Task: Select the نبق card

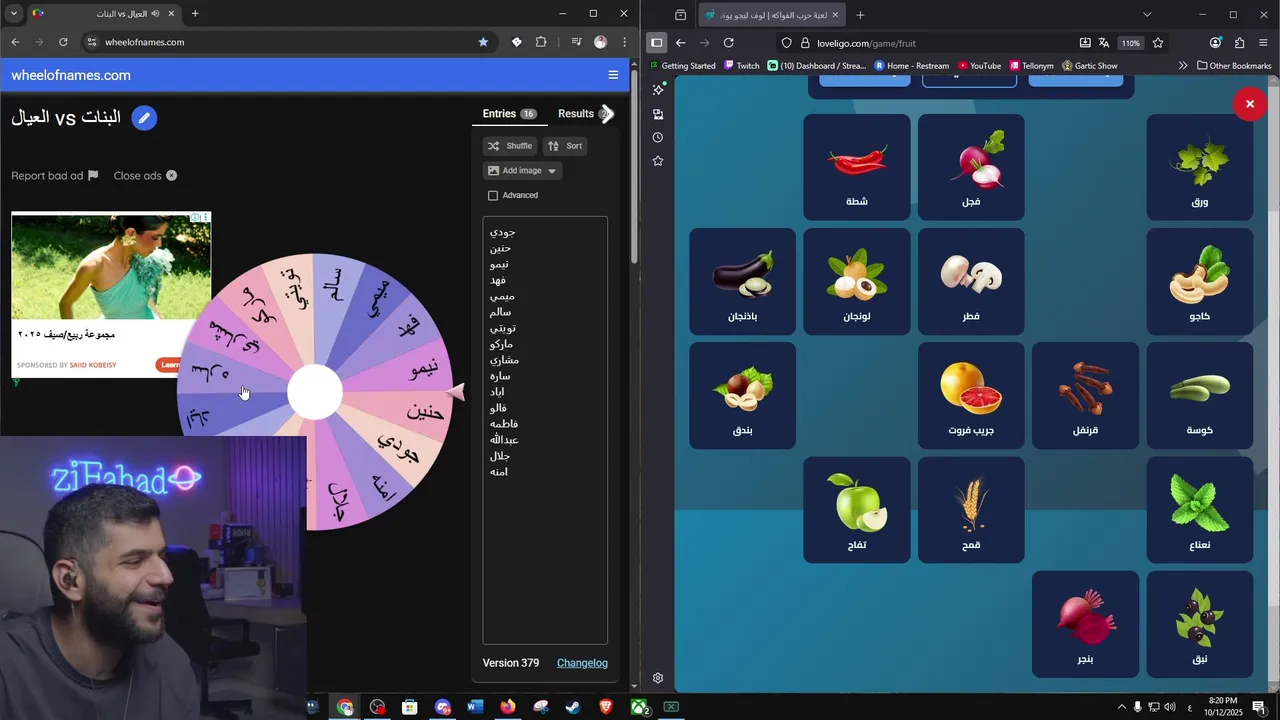Action: 1200,624
